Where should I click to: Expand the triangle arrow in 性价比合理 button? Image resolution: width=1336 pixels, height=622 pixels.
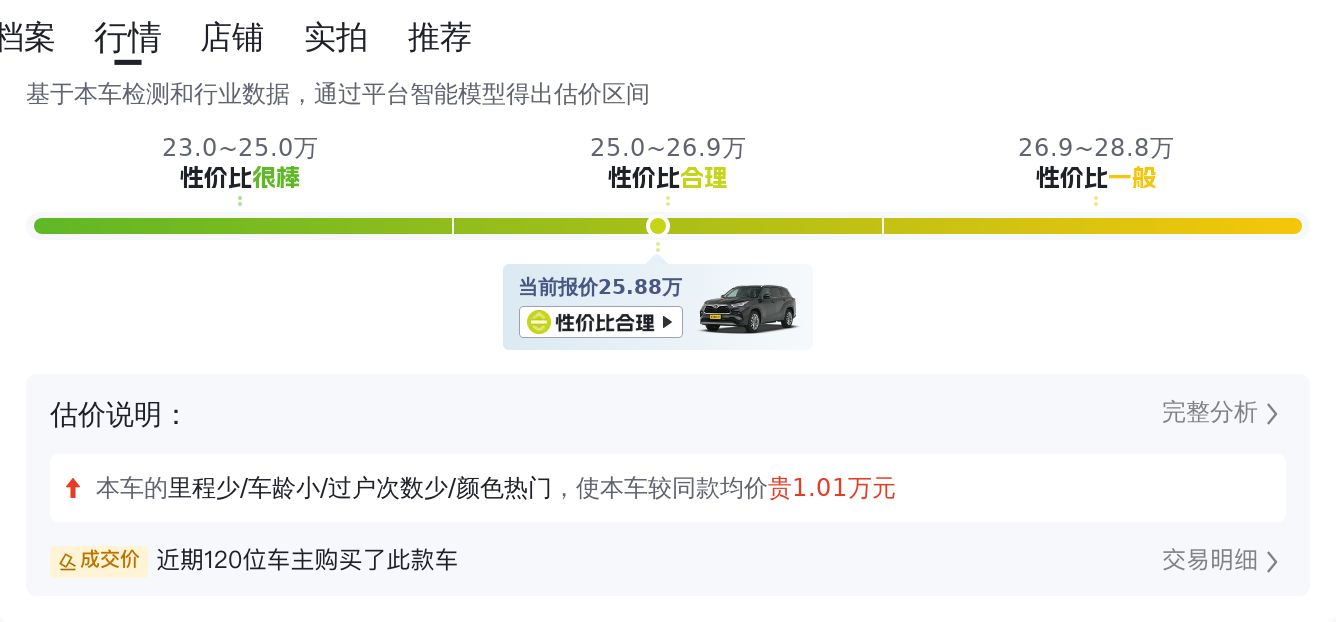668,322
